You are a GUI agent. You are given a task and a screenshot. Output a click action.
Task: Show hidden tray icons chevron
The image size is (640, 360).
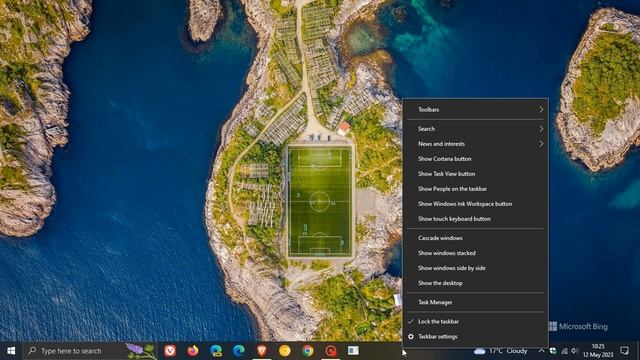(x=541, y=351)
